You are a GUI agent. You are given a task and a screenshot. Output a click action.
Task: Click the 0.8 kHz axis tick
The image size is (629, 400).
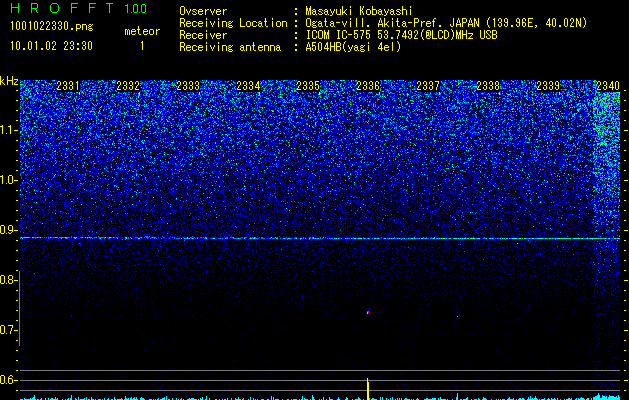[x=9, y=280]
